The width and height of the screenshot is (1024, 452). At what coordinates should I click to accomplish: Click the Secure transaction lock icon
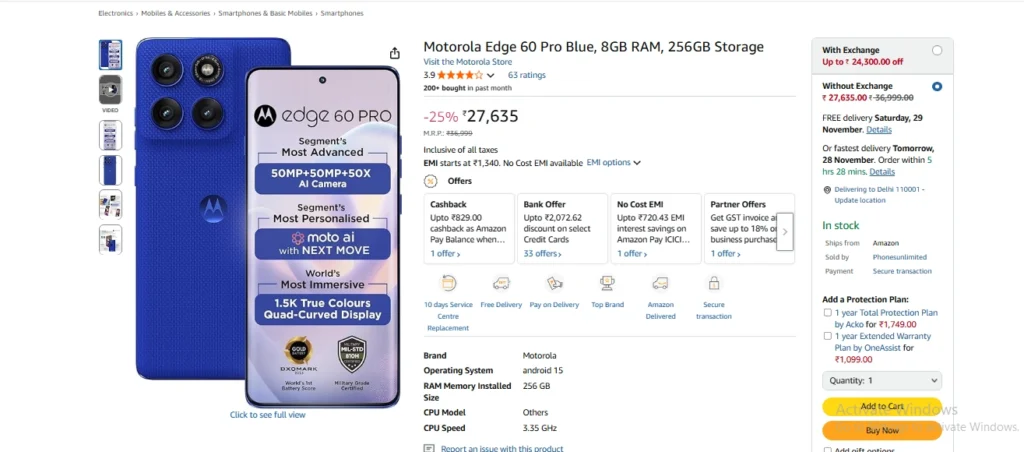click(x=713, y=283)
